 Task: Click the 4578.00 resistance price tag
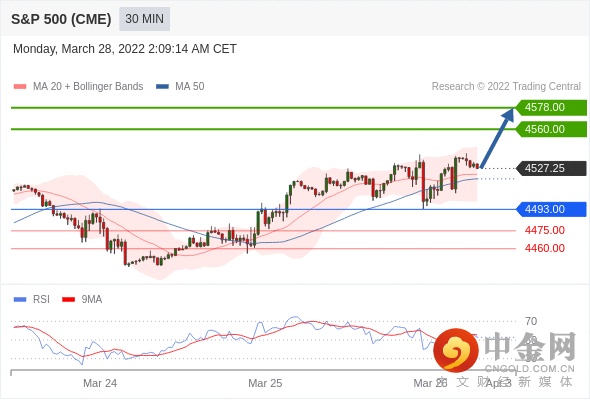[x=551, y=108]
